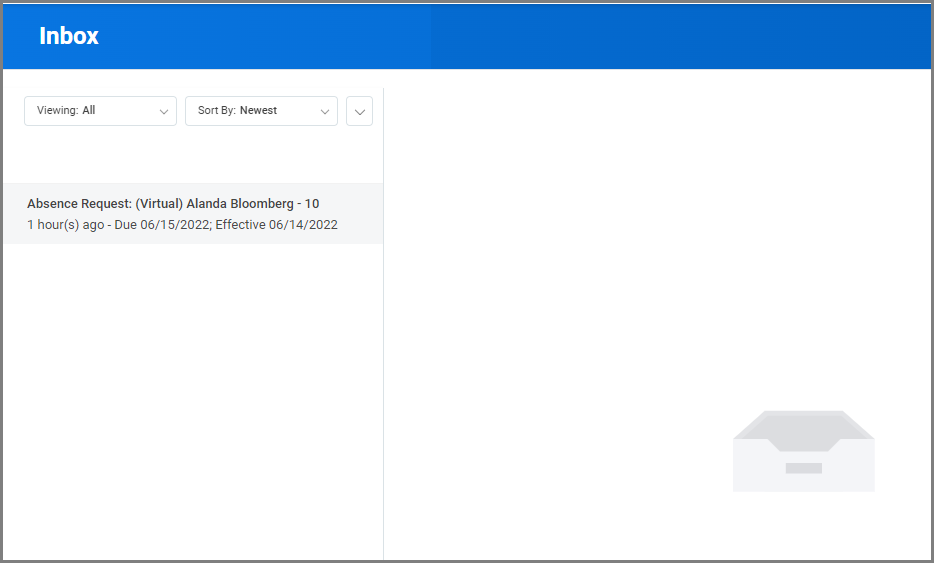This screenshot has width=934, height=563.
Task: Open the Viewing: All dropdown
Action: pos(100,111)
